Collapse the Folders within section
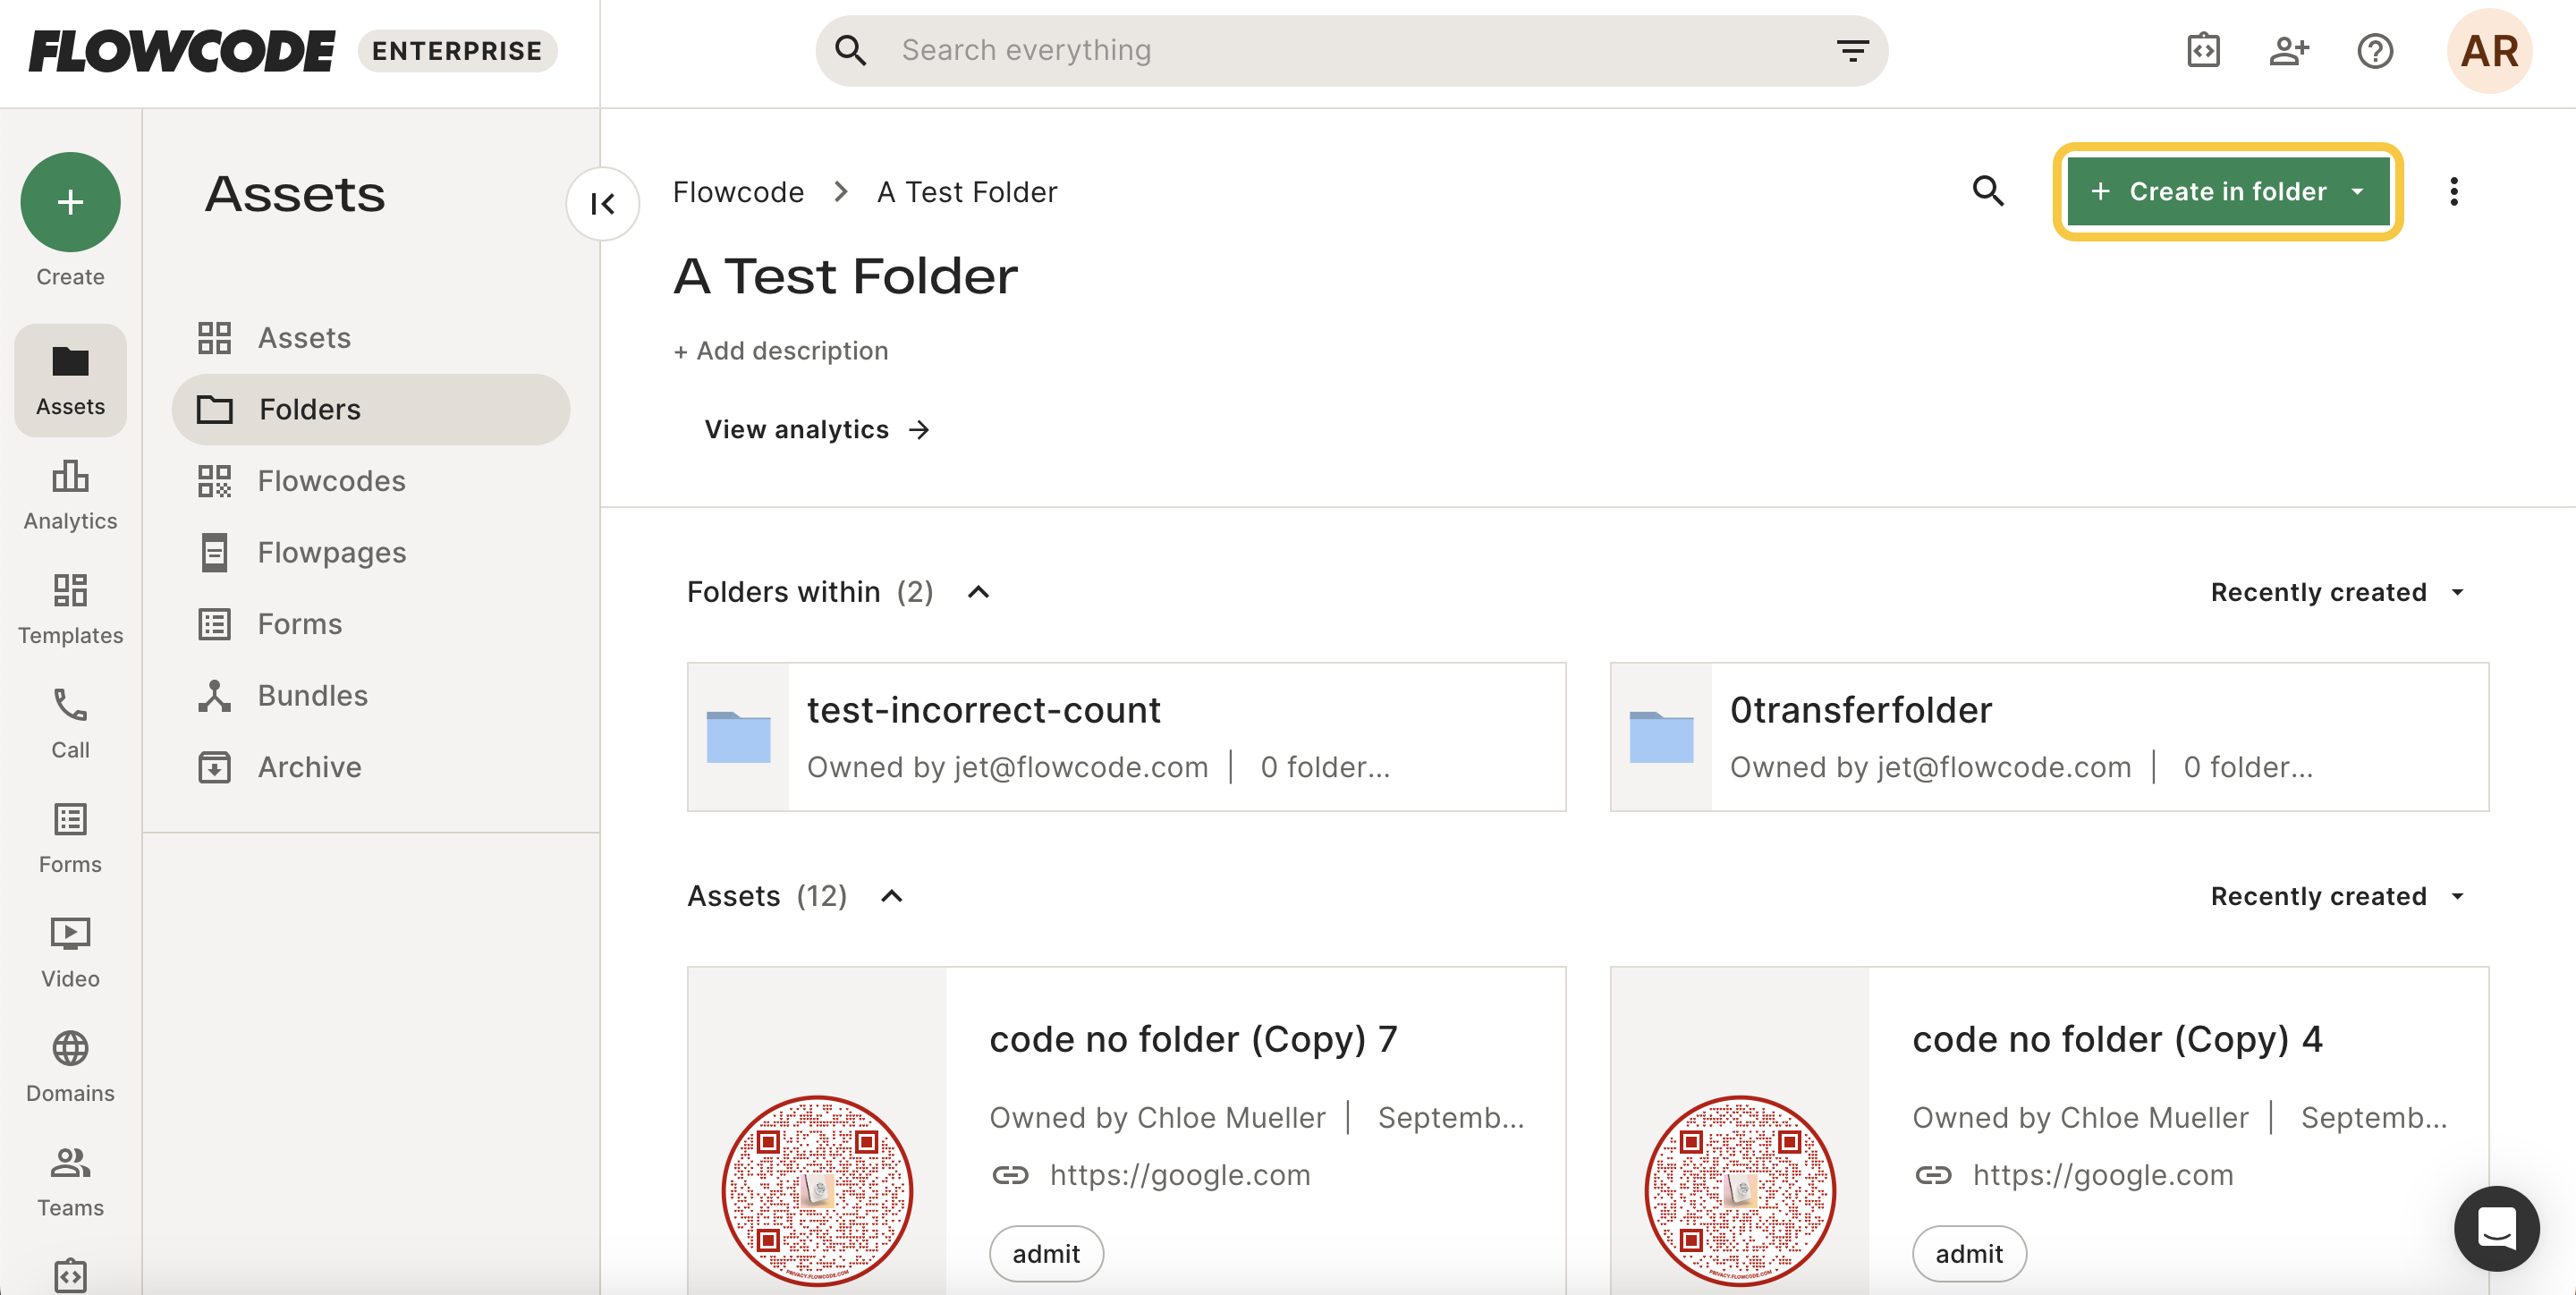Viewport: 2576px width, 1295px height. tap(978, 592)
